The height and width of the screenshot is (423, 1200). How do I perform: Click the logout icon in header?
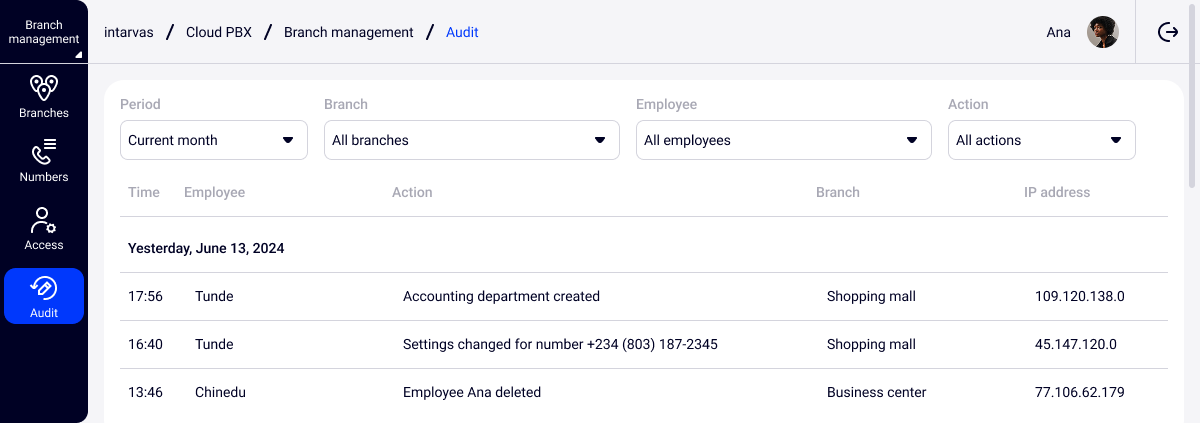[1168, 32]
